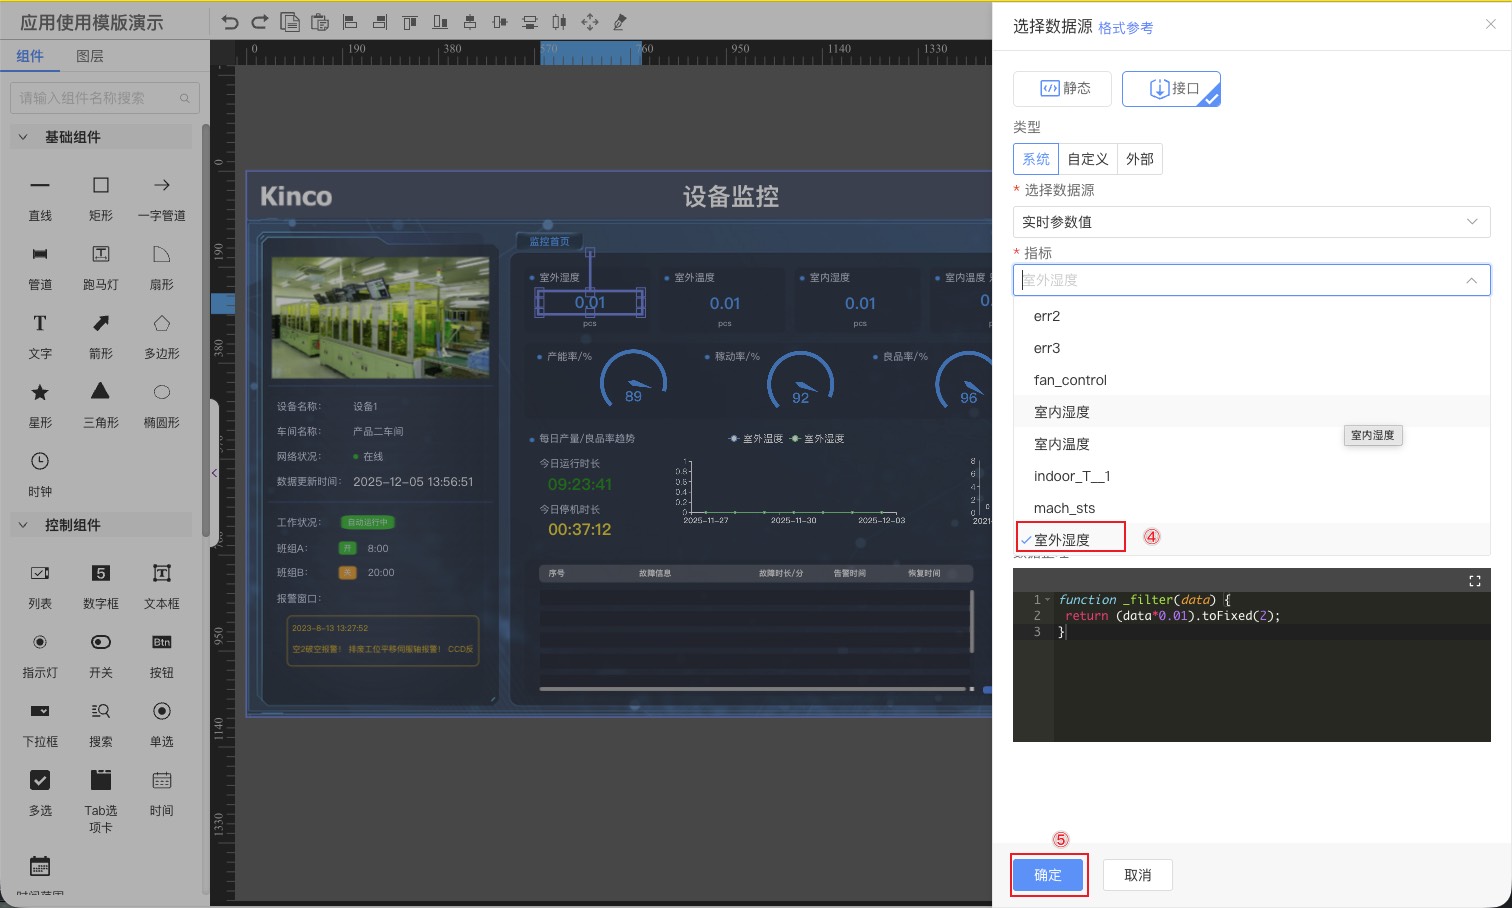Click the paste clipboard icon

coord(320,22)
